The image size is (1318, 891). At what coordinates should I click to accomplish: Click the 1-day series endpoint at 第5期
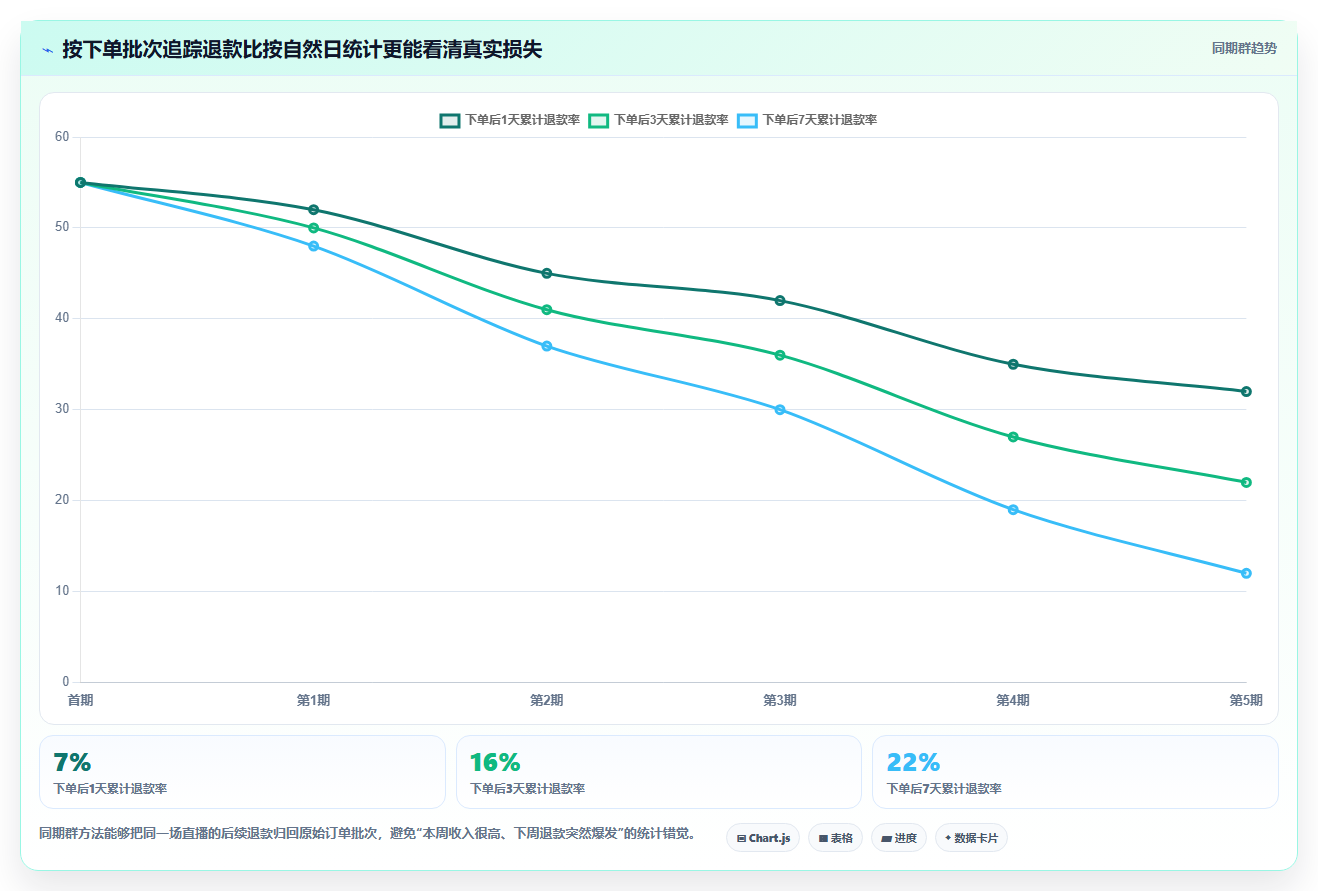point(1246,392)
